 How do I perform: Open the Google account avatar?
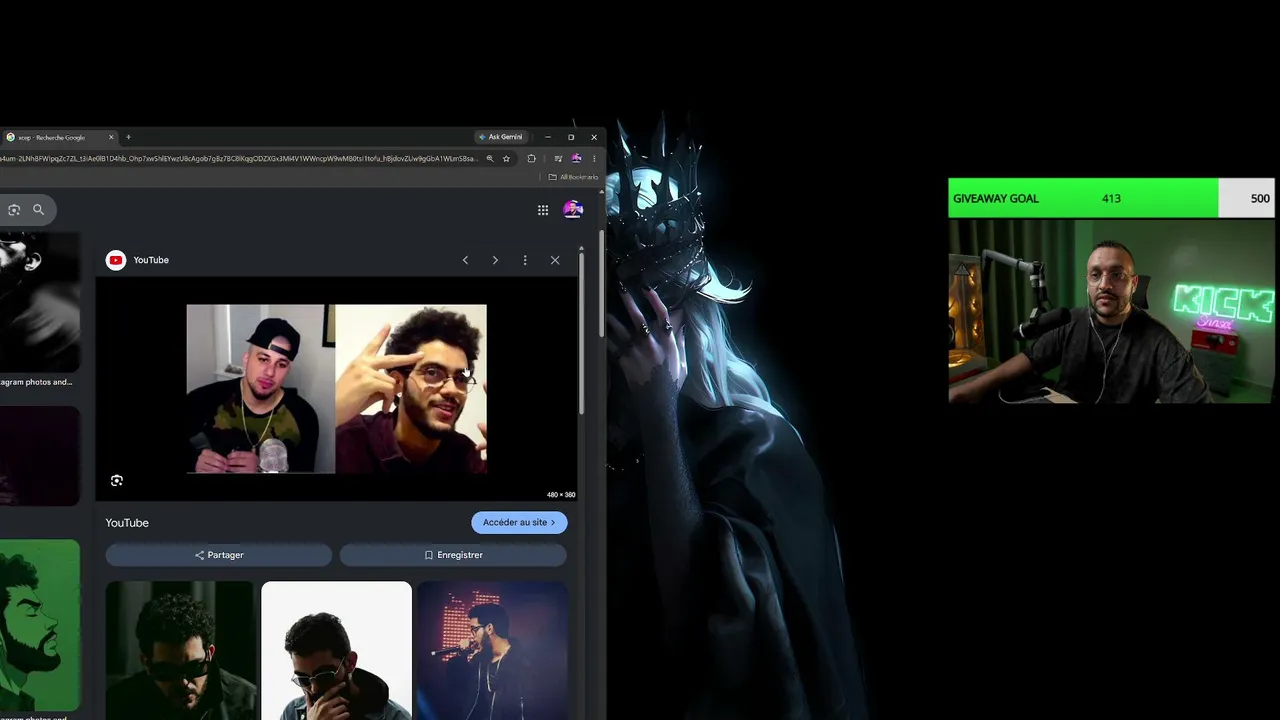pyautogui.click(x=573, y=209)
